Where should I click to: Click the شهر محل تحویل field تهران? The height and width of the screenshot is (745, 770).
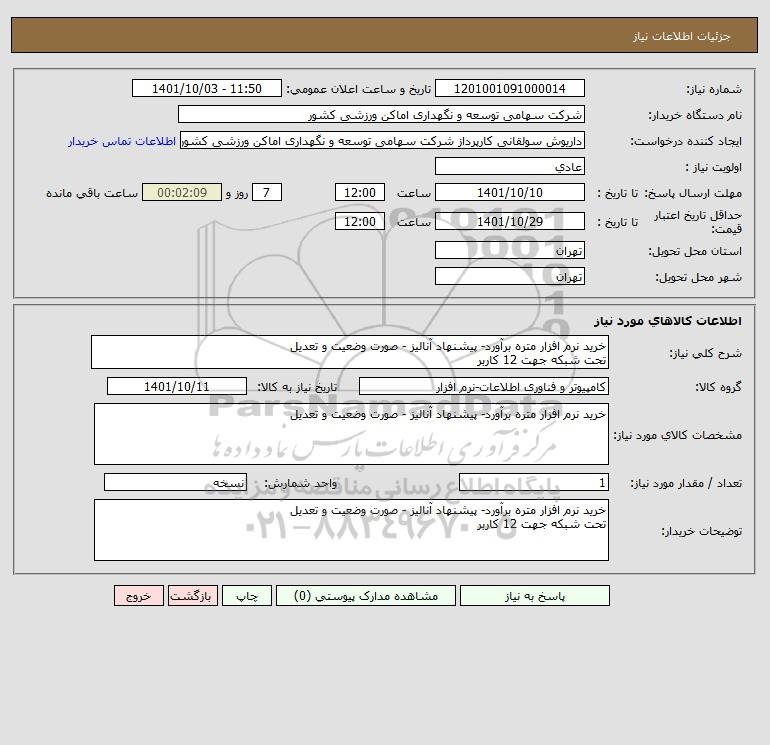(510, 276)
